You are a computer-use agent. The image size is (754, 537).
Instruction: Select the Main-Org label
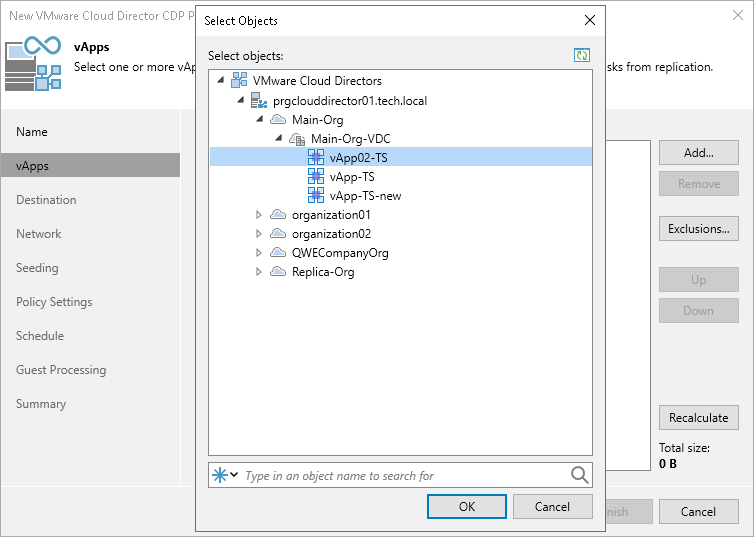pyautogui.click(x=317, y=120)
